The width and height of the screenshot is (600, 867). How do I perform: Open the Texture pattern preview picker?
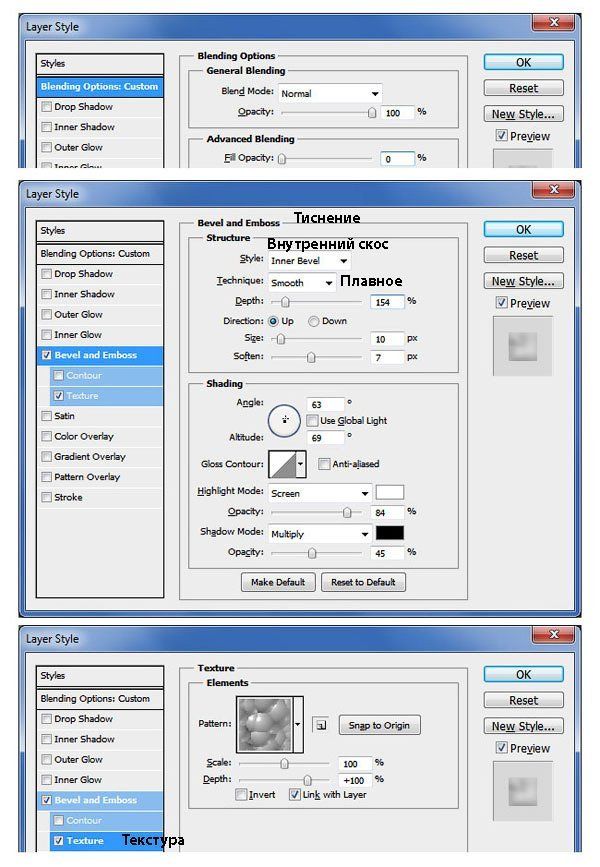264,724
